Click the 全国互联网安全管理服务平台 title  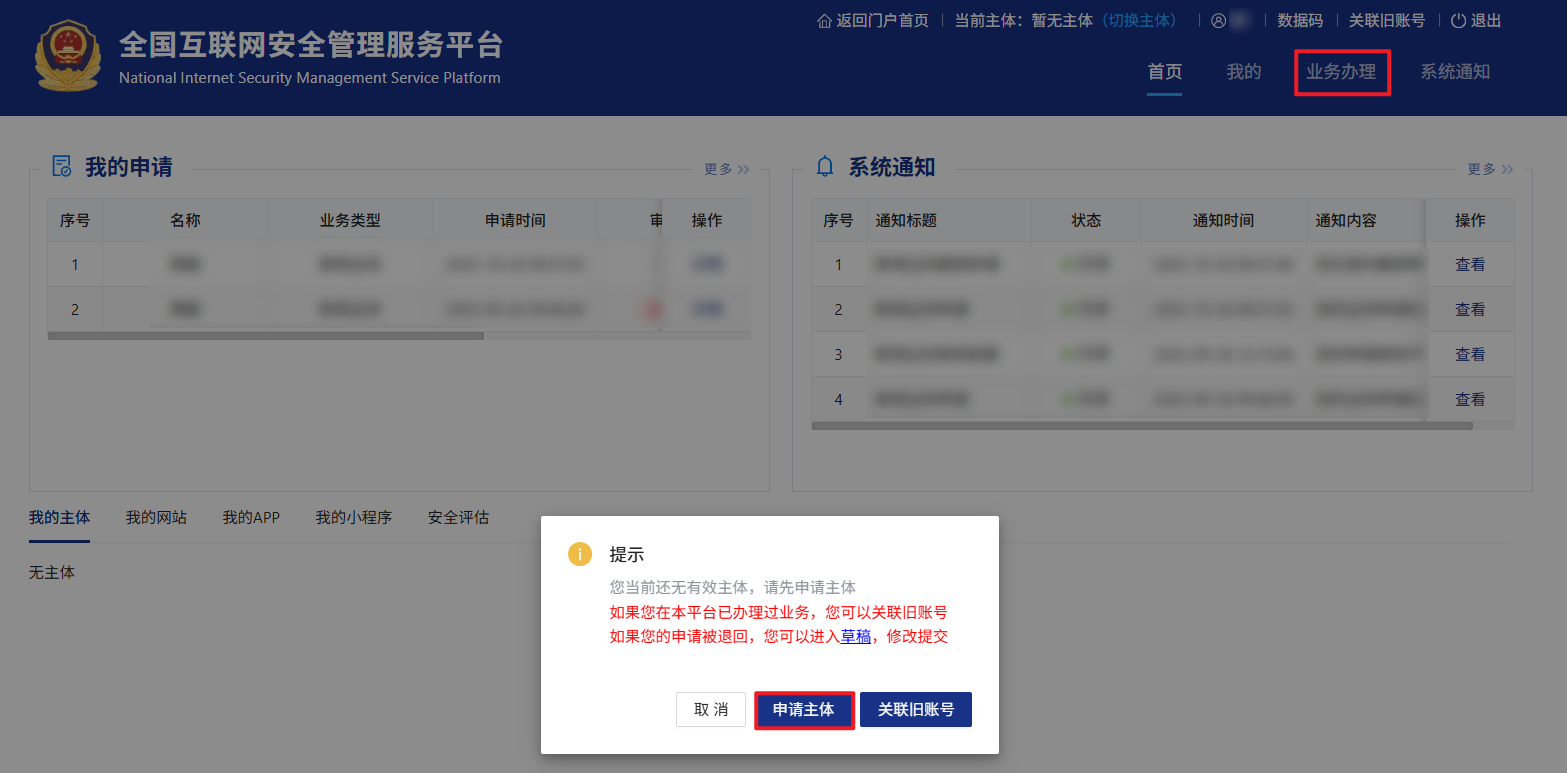click(311, 44)
